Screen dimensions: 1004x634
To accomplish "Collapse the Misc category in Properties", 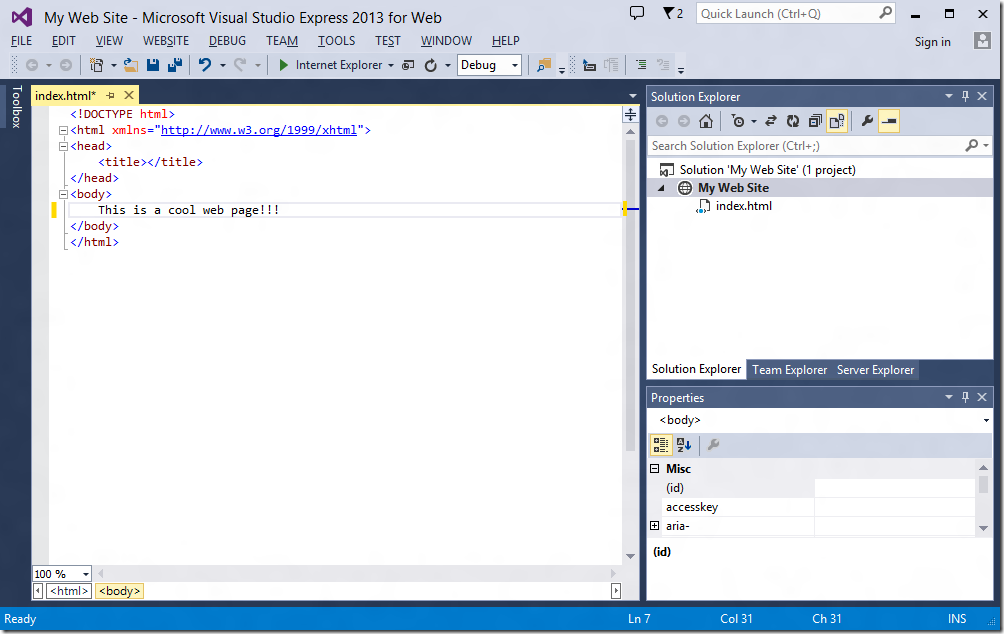I will [x=654, y=469].
